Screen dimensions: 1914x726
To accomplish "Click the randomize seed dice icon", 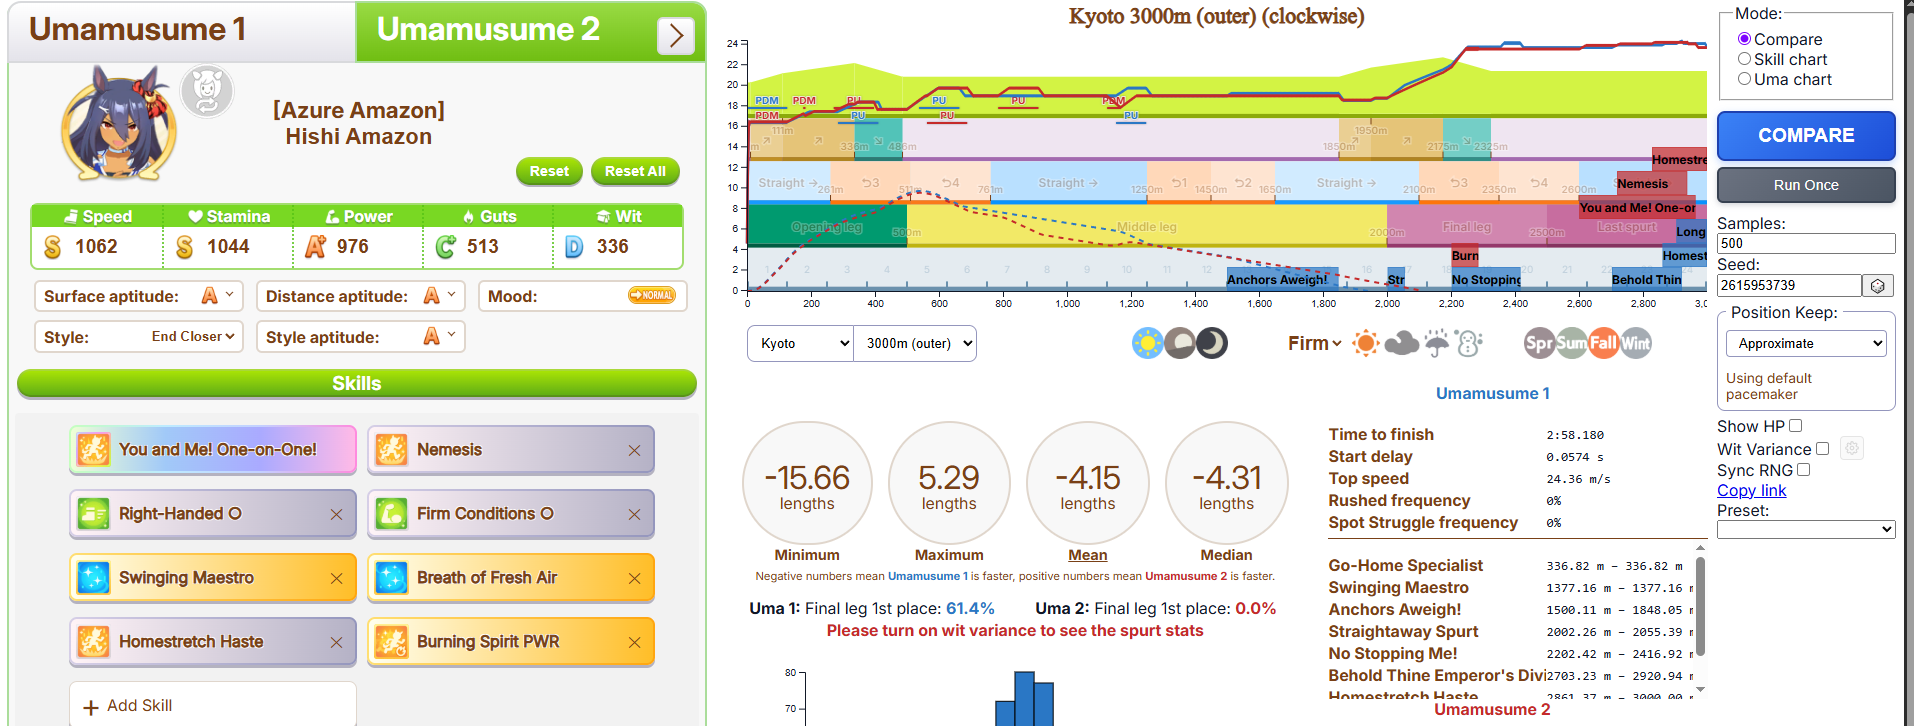I will click(x=1878, y=286).
